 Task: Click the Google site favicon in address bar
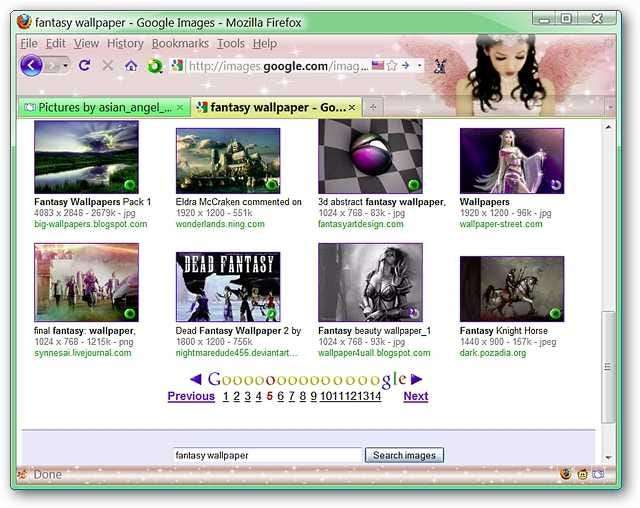[x=177, y=65]
